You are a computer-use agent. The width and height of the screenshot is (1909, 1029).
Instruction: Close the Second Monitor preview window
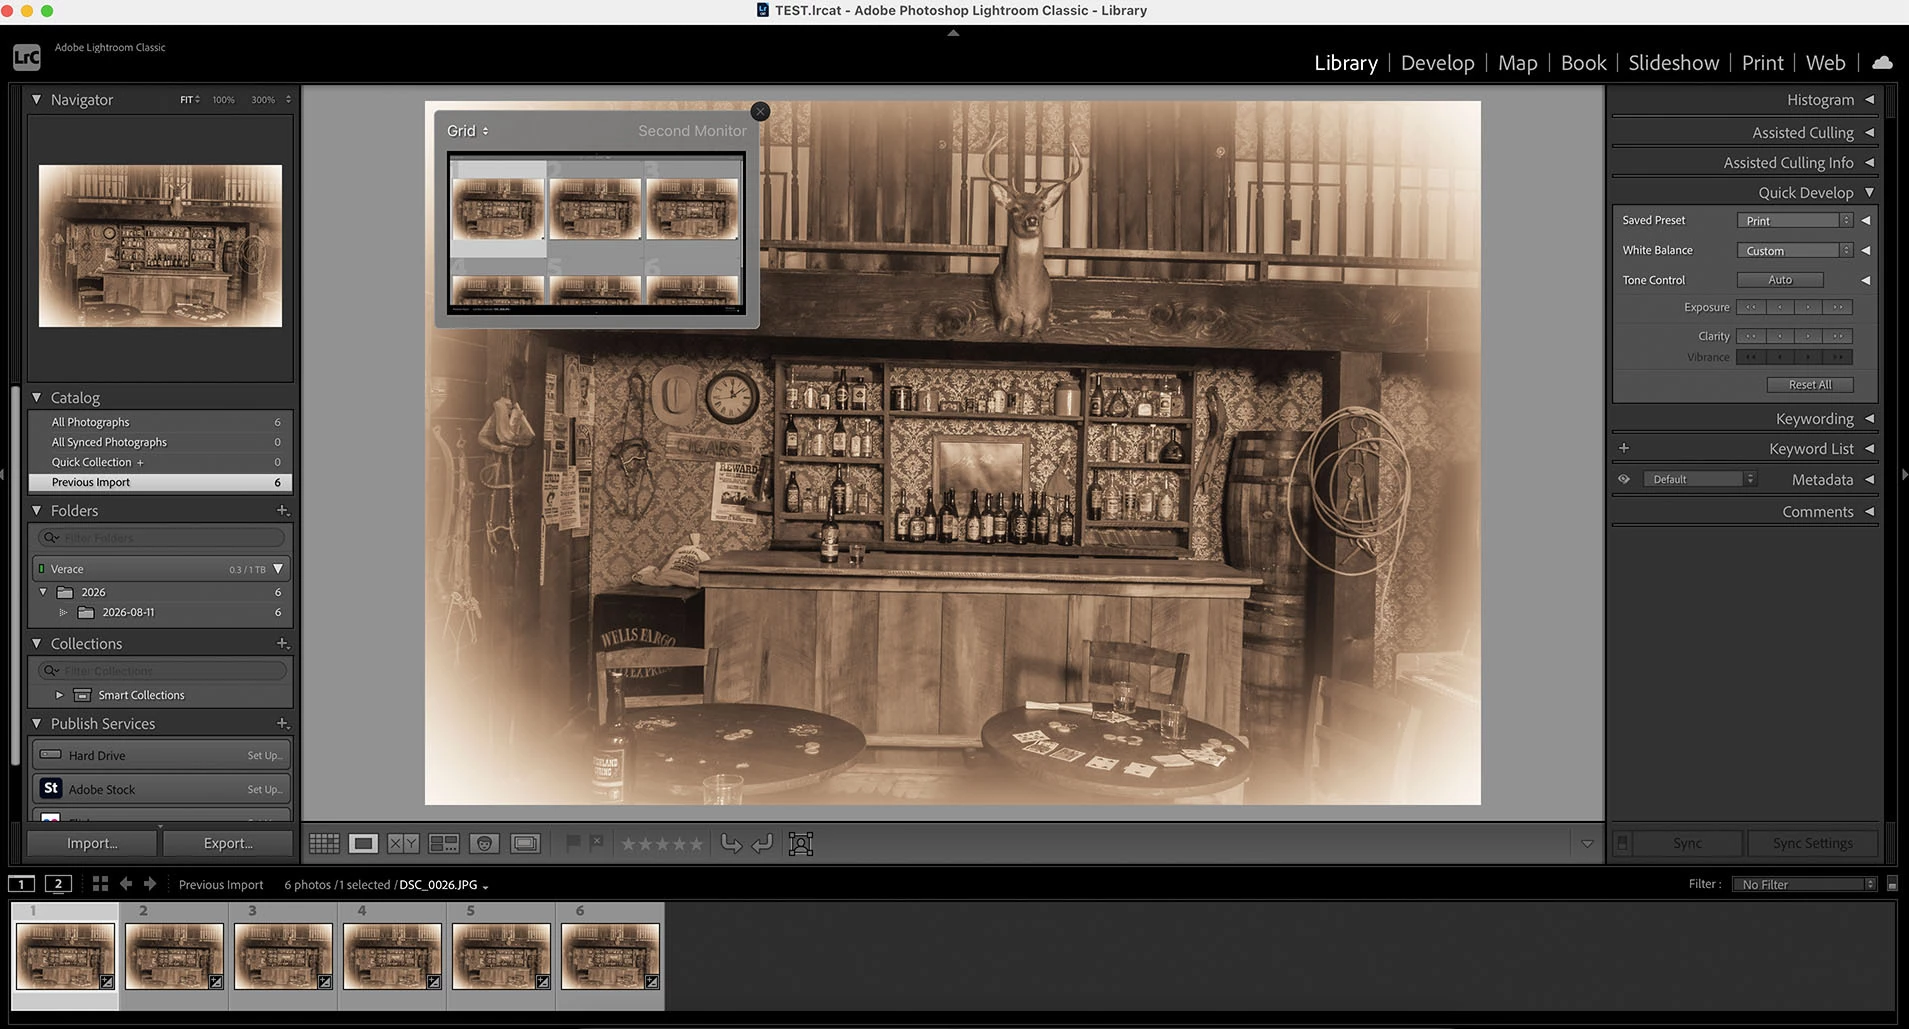tap(760, 111)
